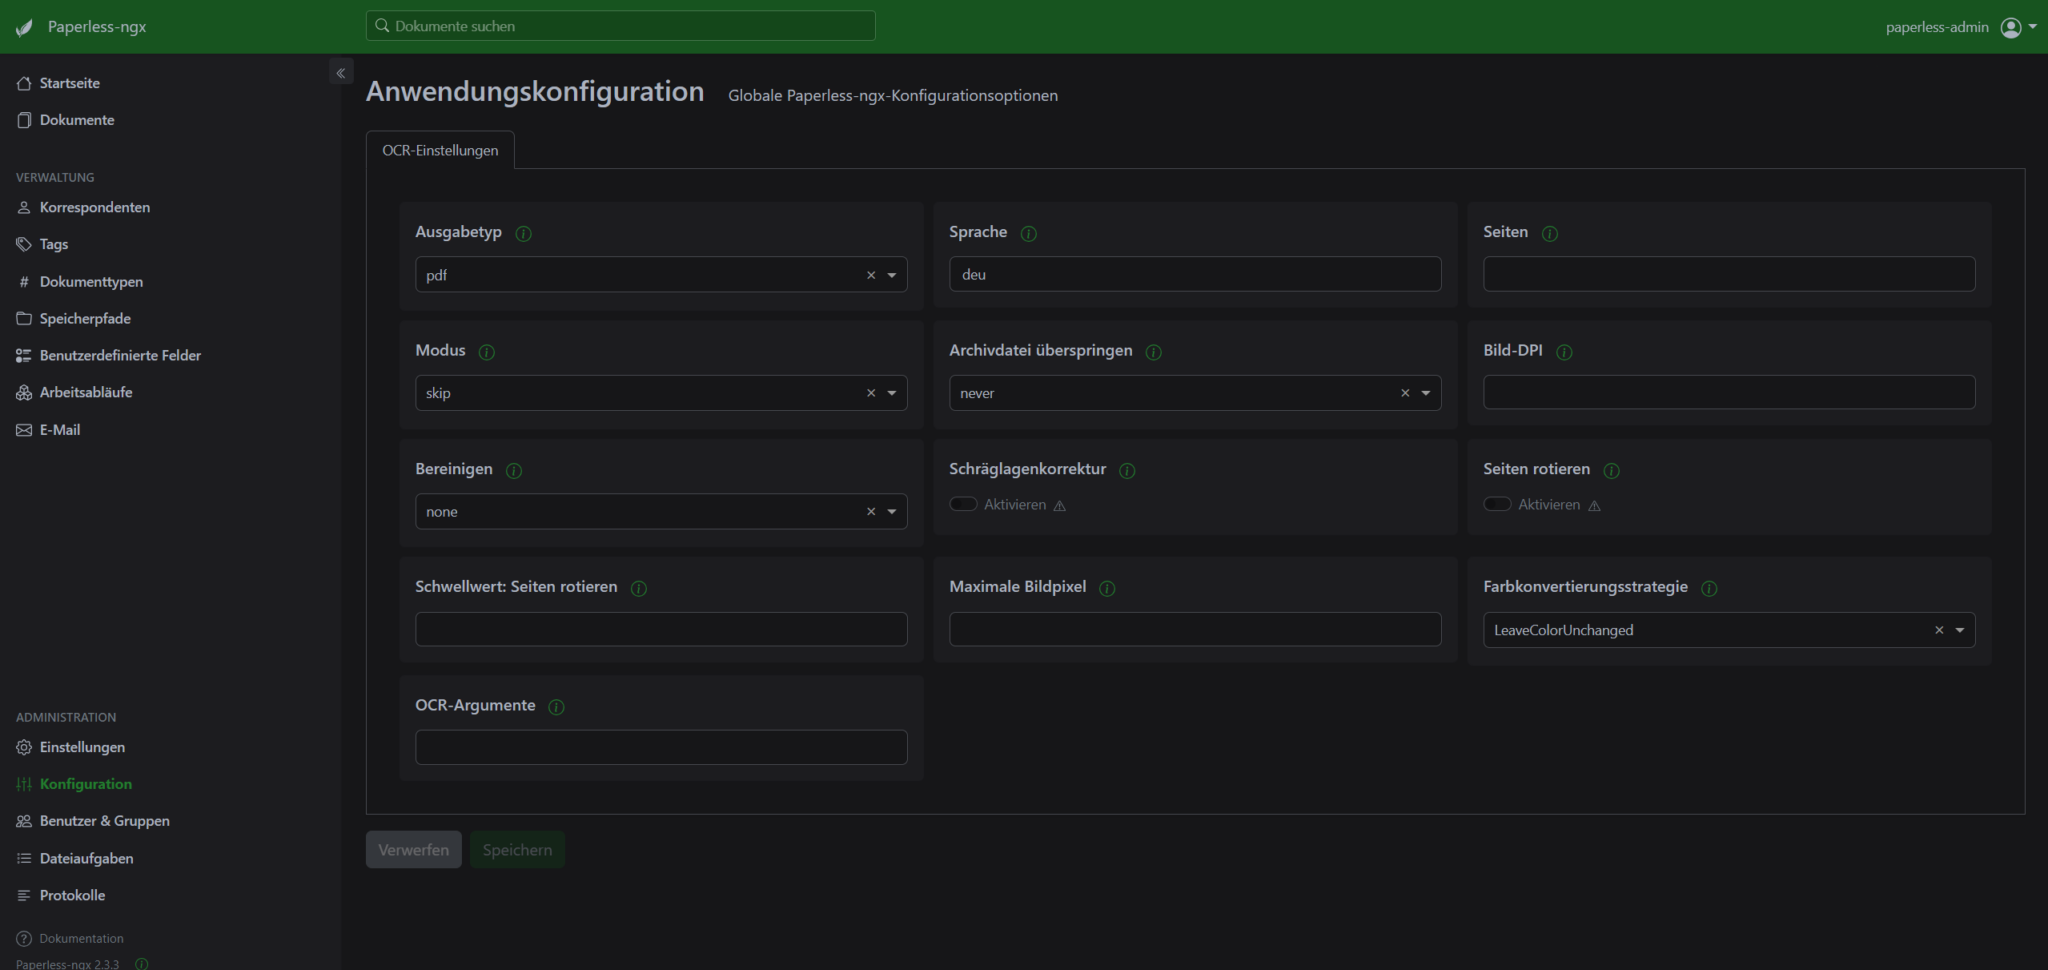
Task: Open the Modus dropdown
Action: [x=892, y=393]
